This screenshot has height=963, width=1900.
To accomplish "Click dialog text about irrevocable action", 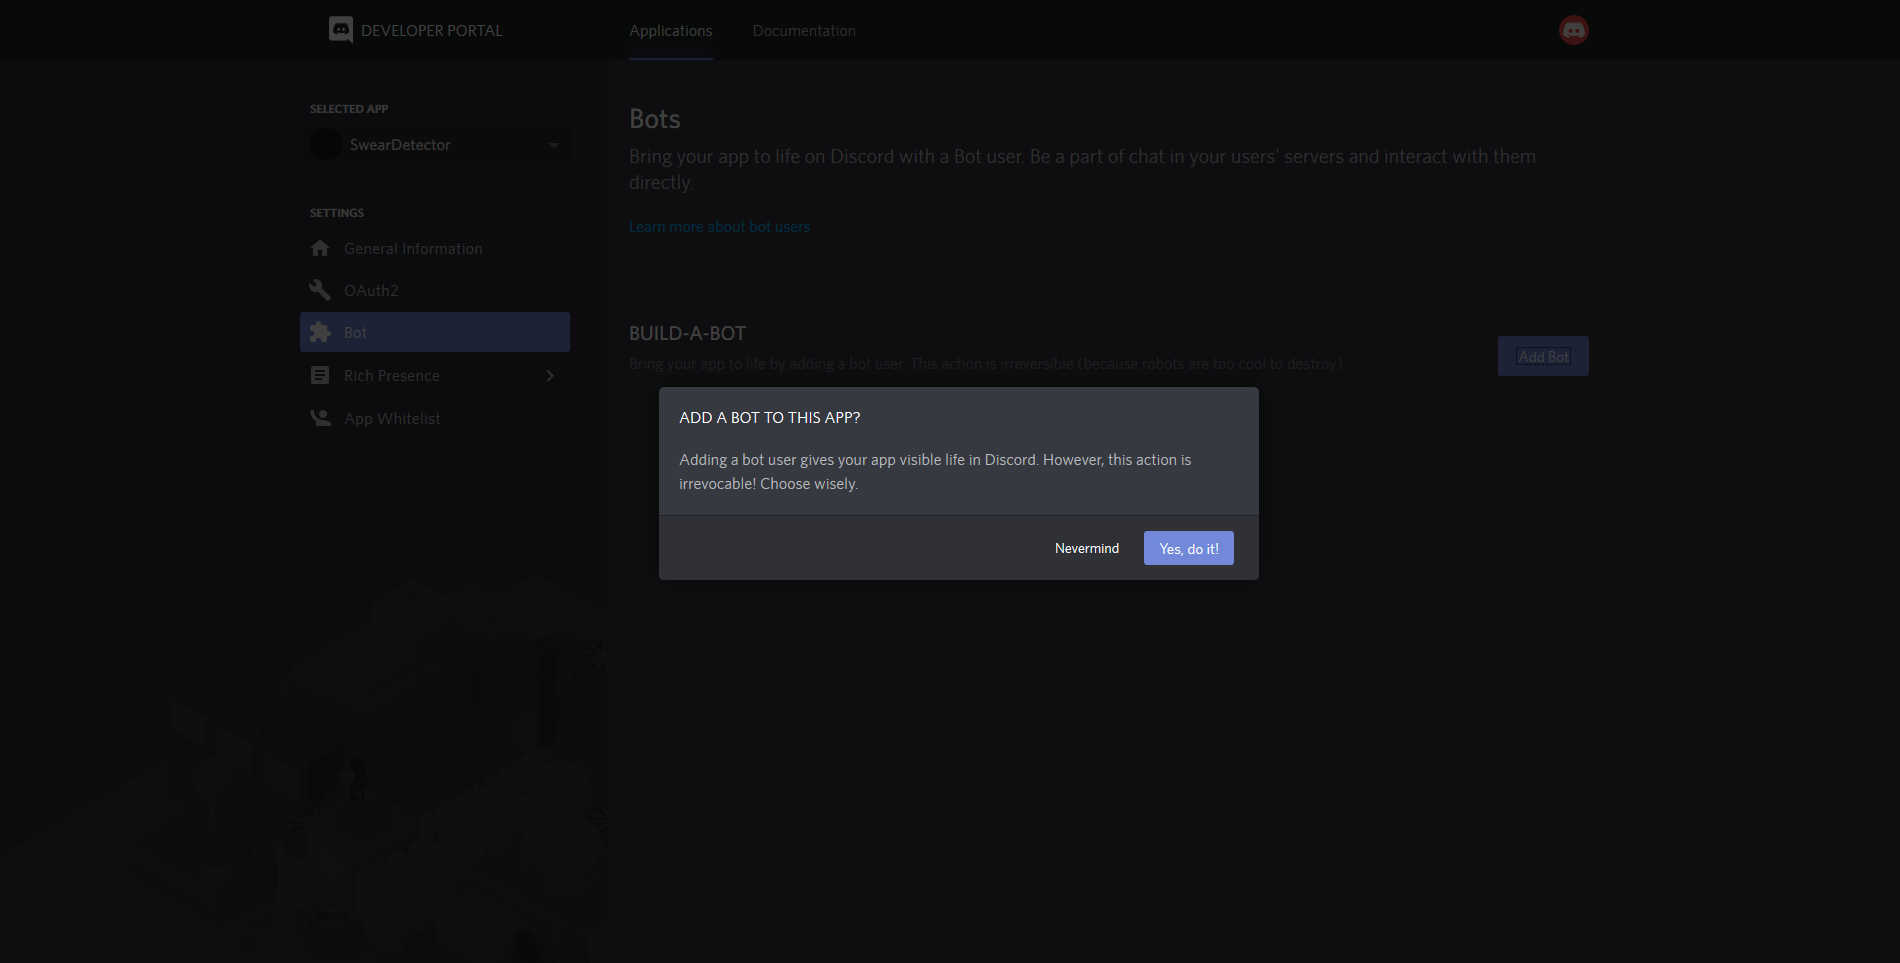I will (x=935, y=472).
